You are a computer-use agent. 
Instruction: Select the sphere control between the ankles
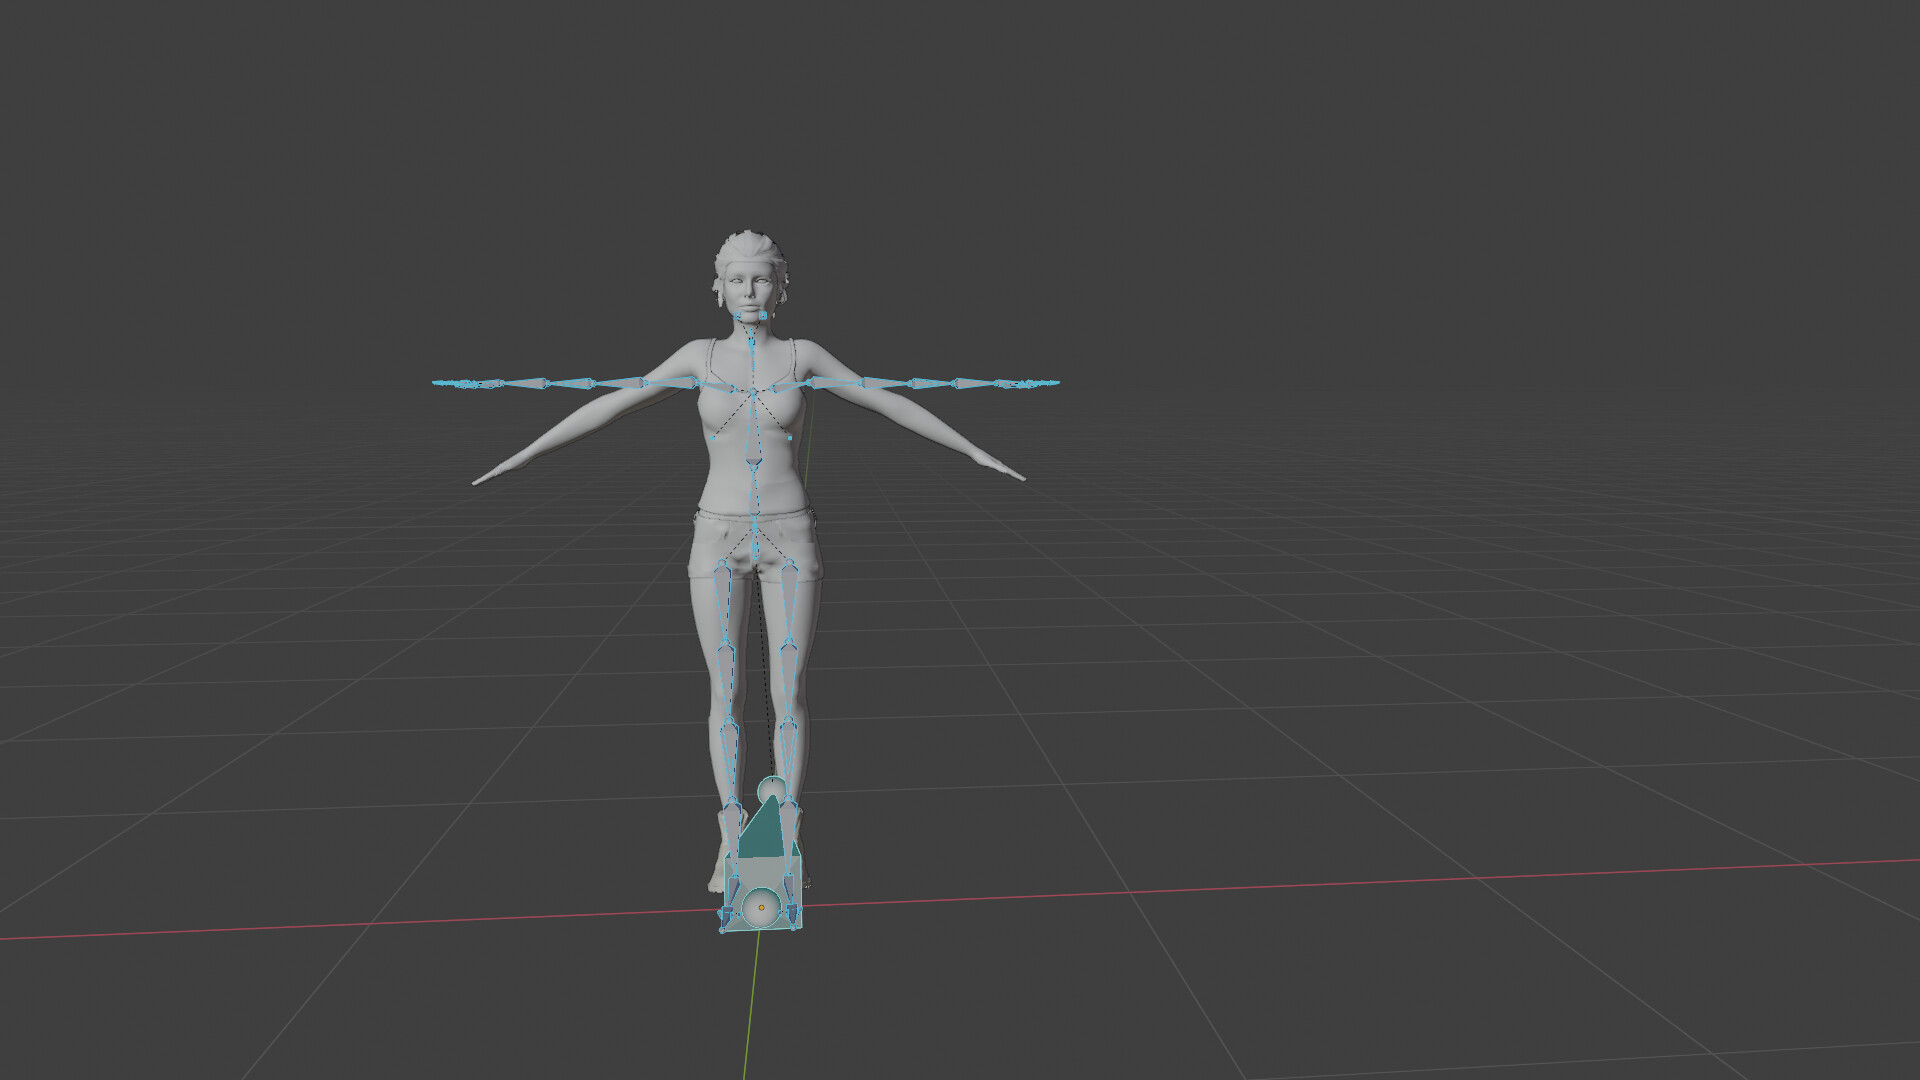coord(772,788)
